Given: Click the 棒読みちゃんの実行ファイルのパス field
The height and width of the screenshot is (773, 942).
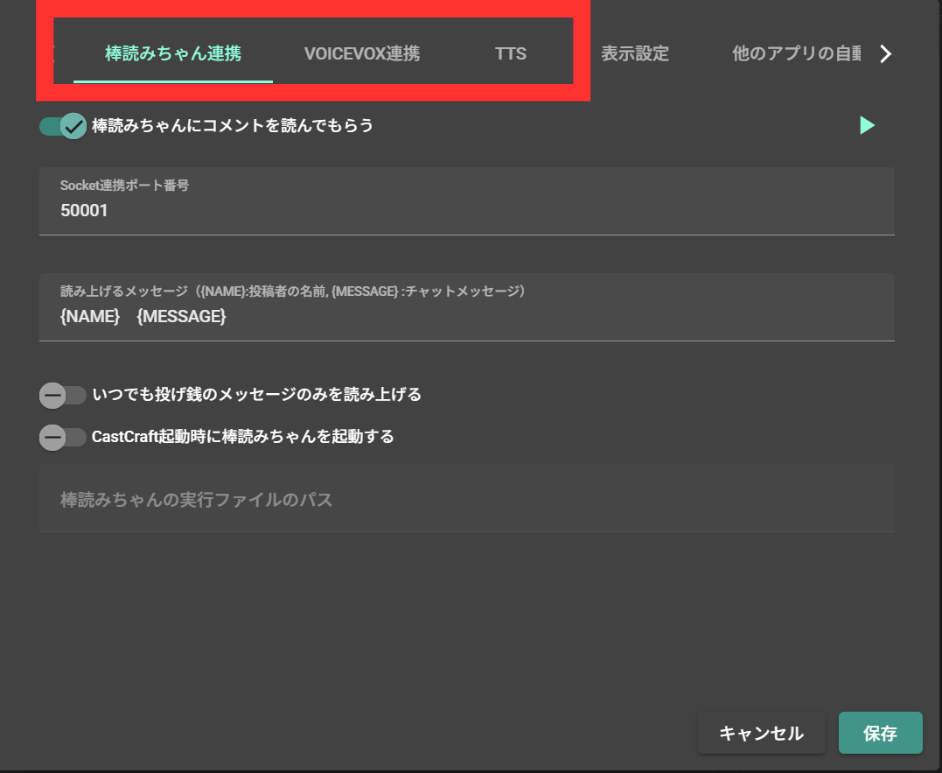Looking at the screenshot, I should [x=467, y=498].
